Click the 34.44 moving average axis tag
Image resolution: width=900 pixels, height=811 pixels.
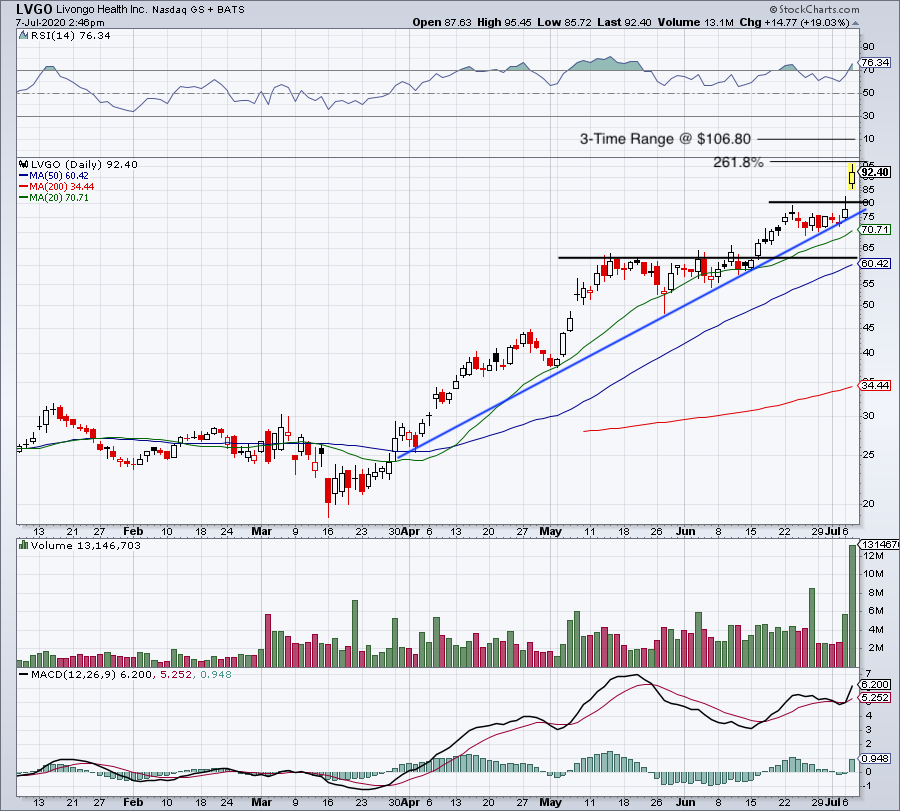click(x=875, y=385)
